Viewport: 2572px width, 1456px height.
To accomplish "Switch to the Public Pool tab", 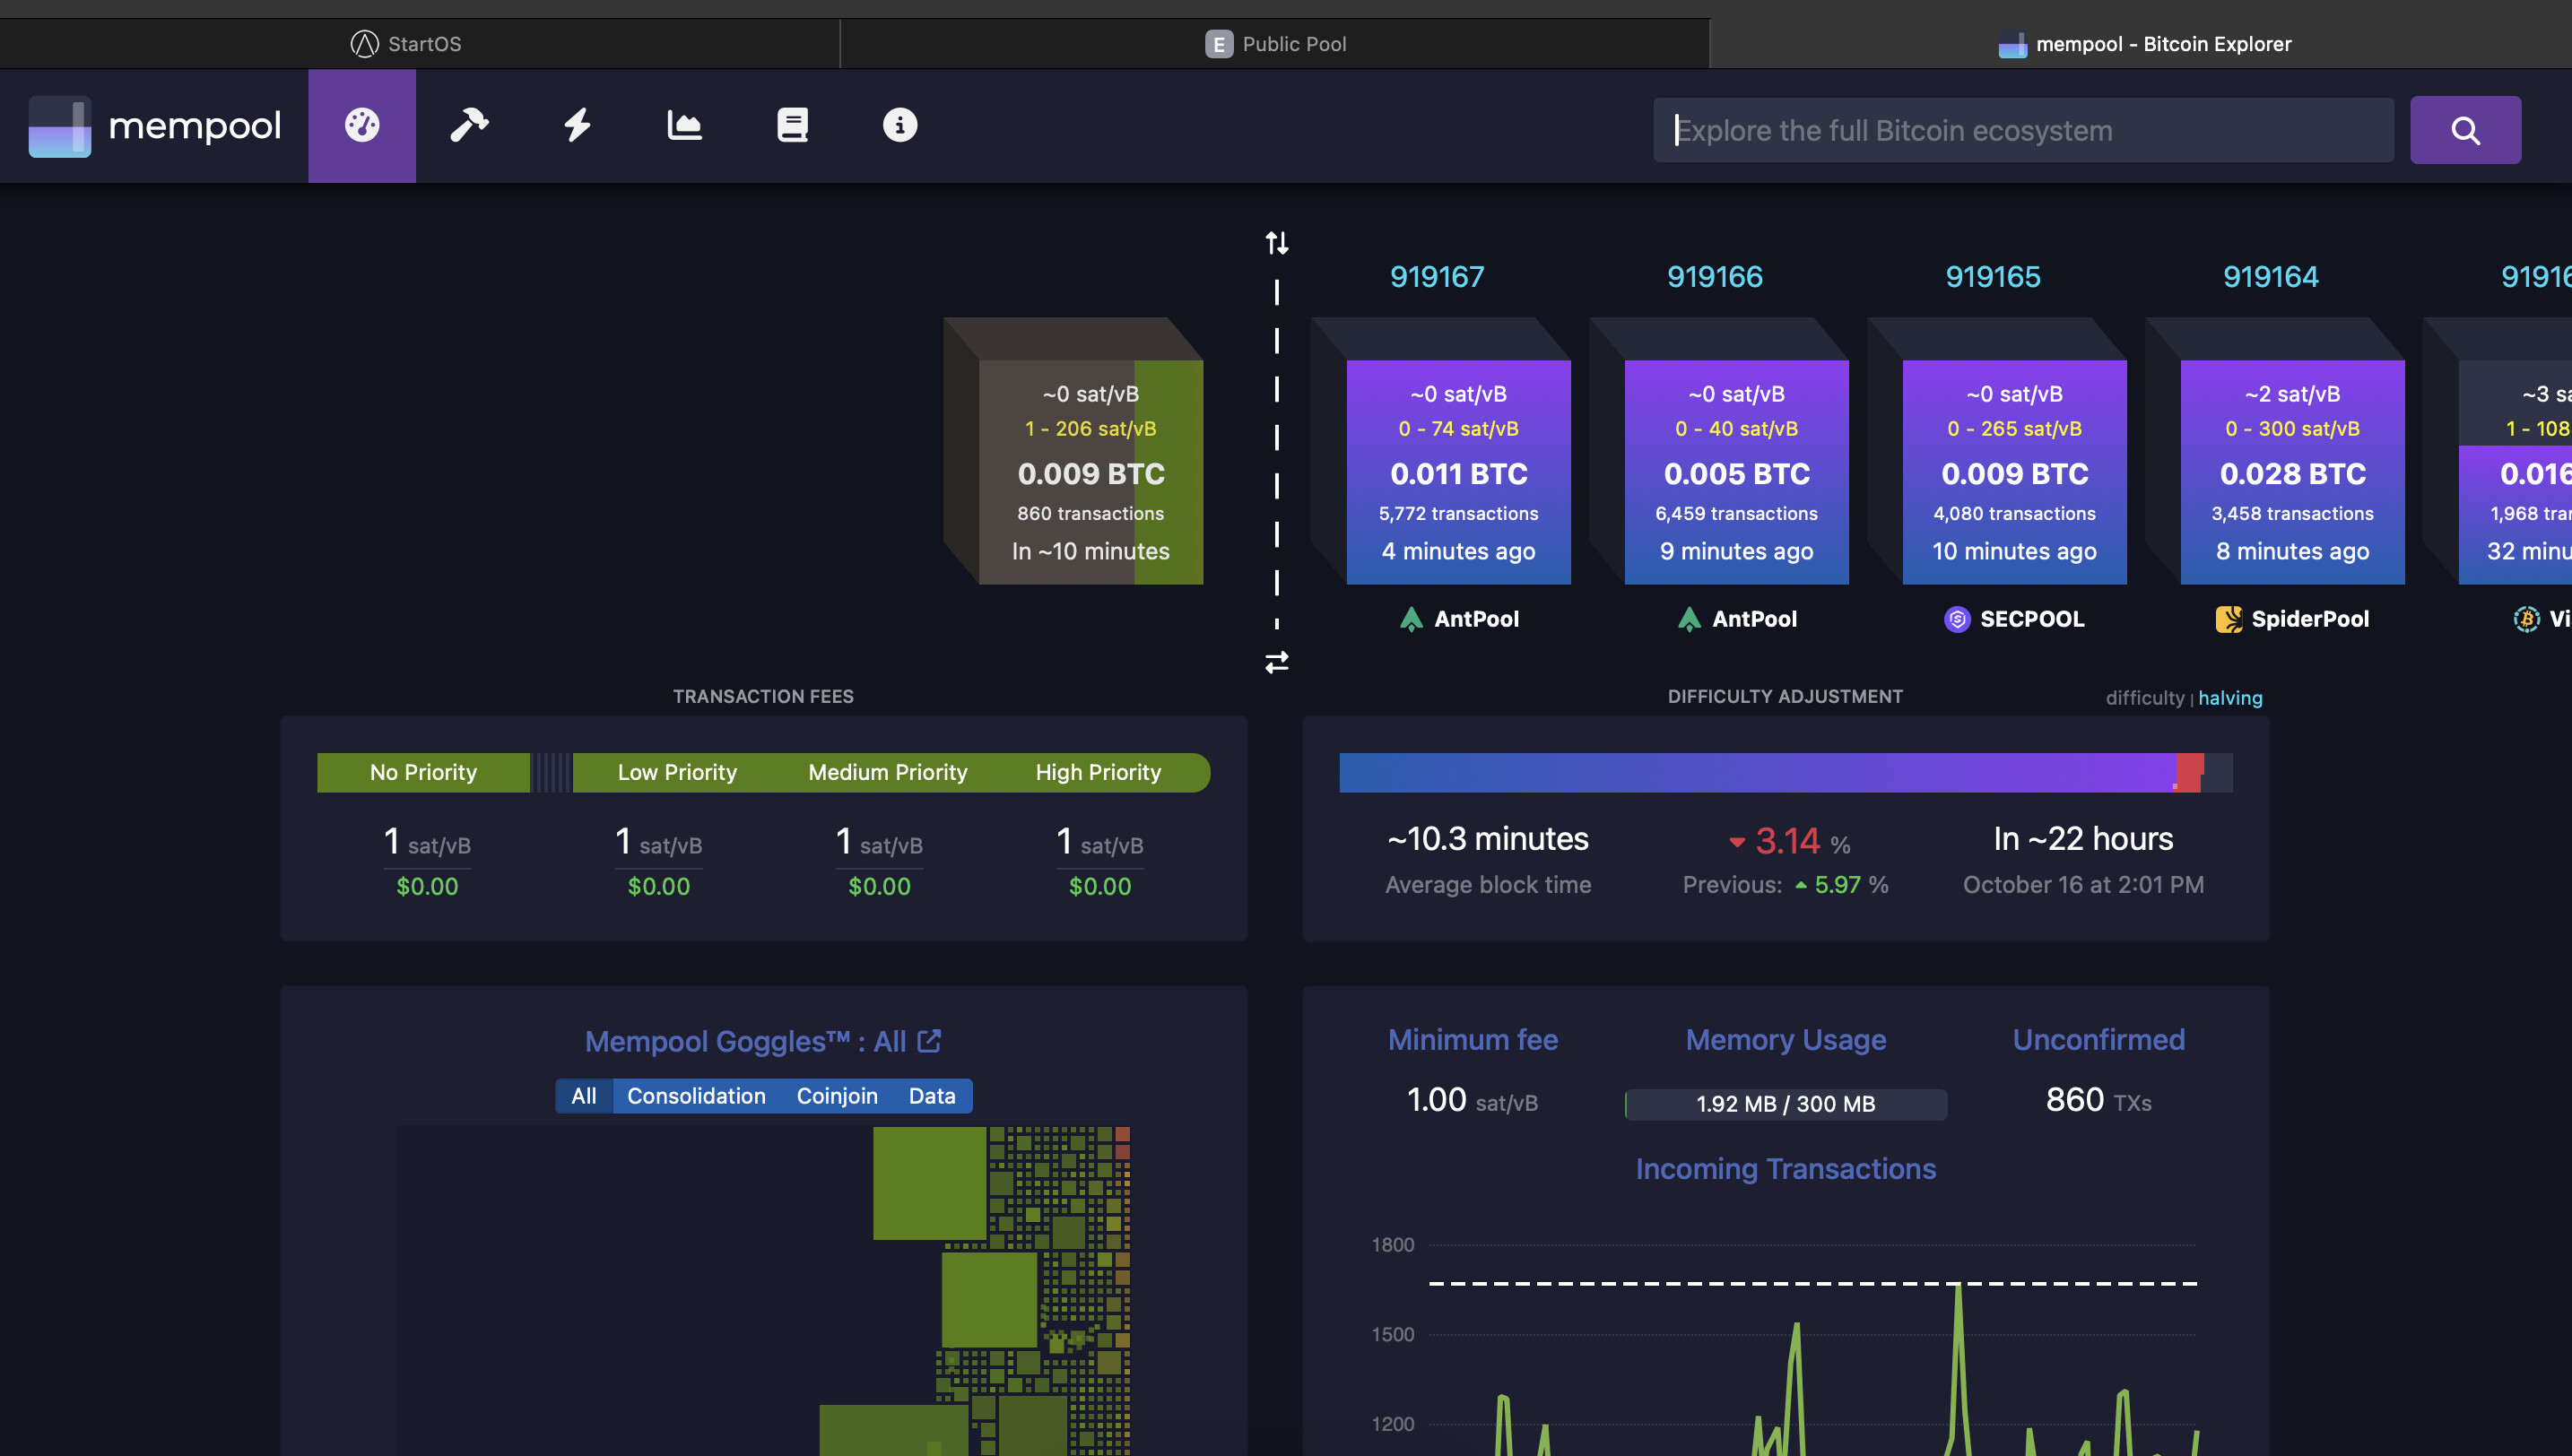I will coord(1275,44).
